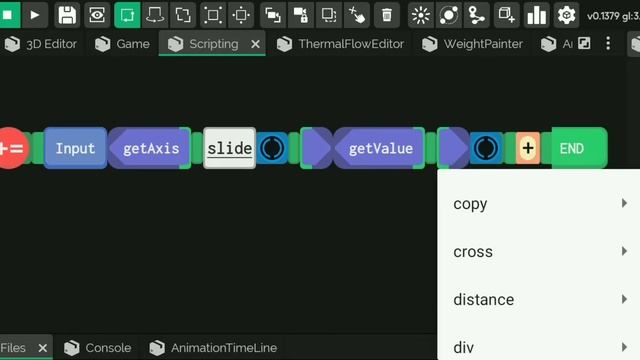Expand the copy submenu arrow
The image size is (640, 360).
[x=624, y=203]
